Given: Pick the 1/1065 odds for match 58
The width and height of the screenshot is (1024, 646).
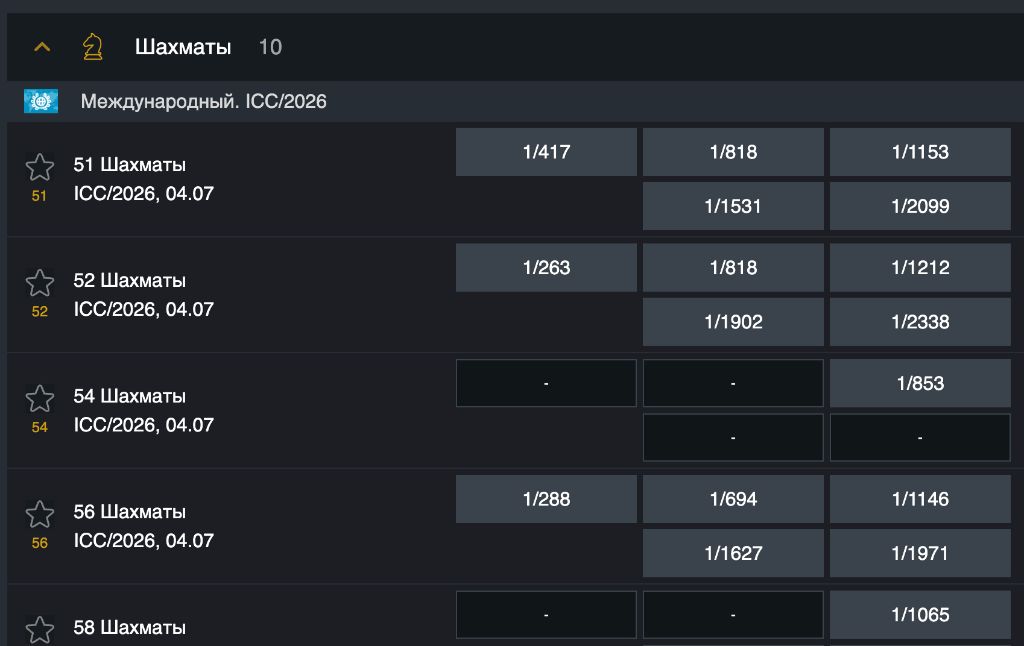Looking at the screenshot, I should pos(920,615).
